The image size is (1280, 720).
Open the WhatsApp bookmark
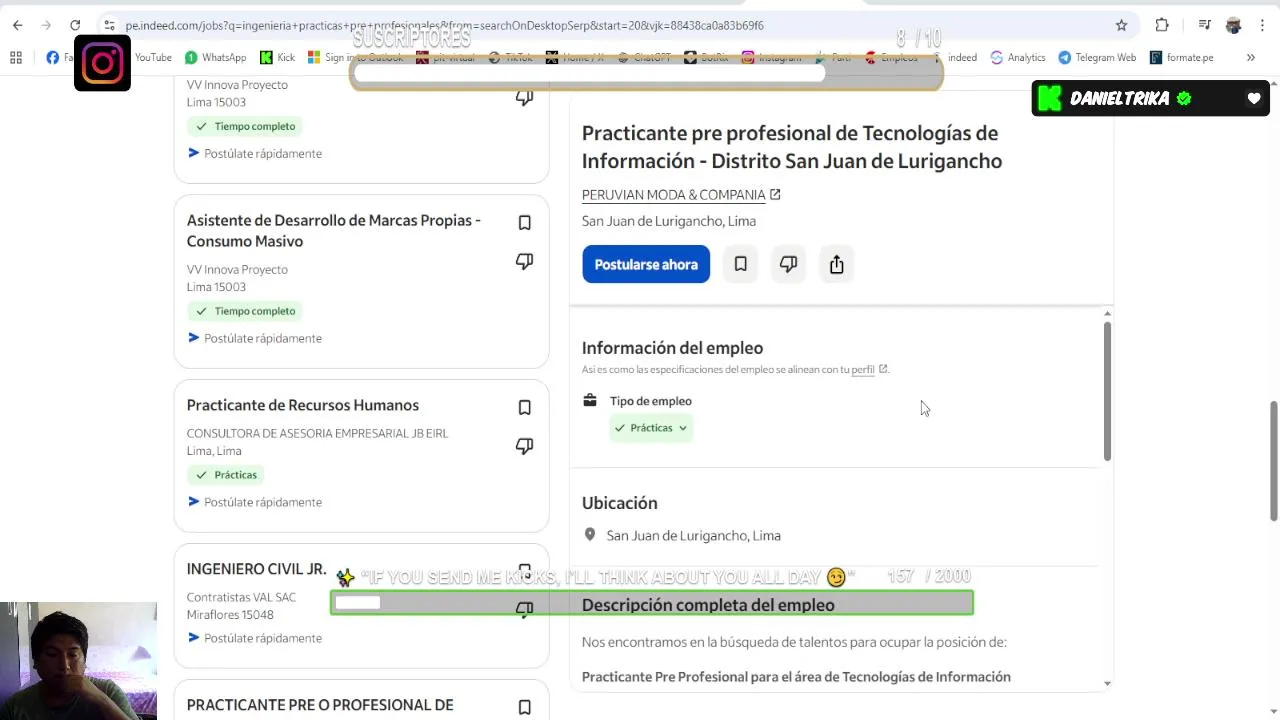(x=215, y=57)
